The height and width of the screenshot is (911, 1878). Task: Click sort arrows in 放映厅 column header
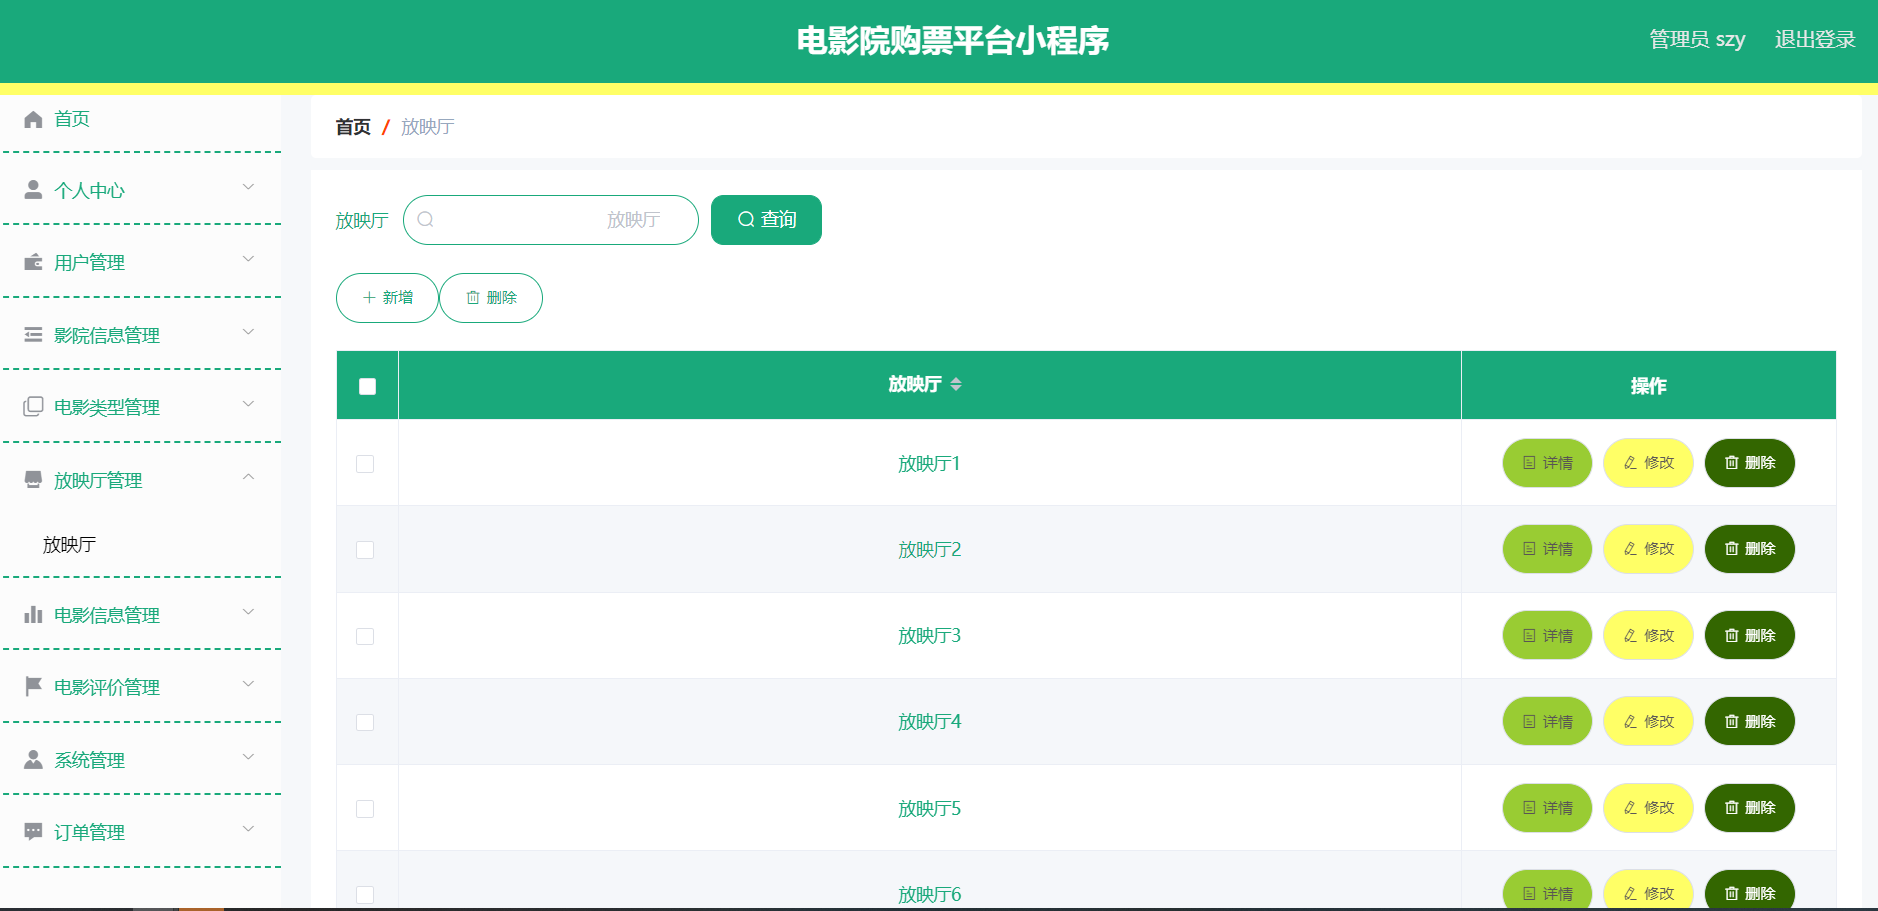tap(956, 384)
